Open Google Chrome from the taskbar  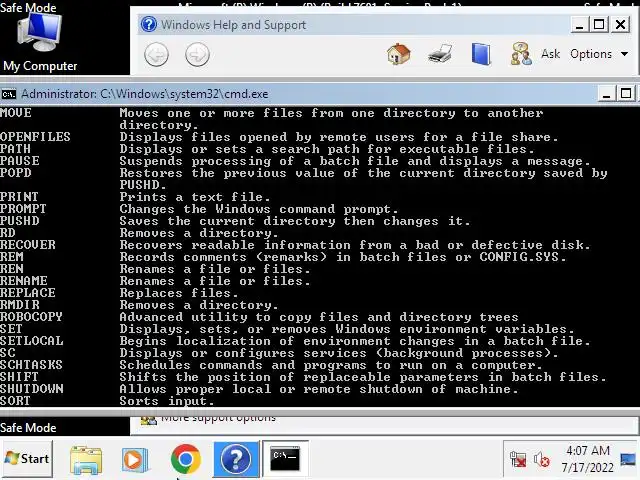186,459
